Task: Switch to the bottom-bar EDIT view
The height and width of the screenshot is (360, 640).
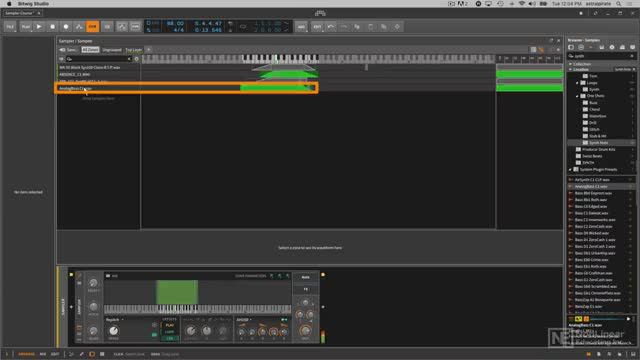Action: point(55,354)
